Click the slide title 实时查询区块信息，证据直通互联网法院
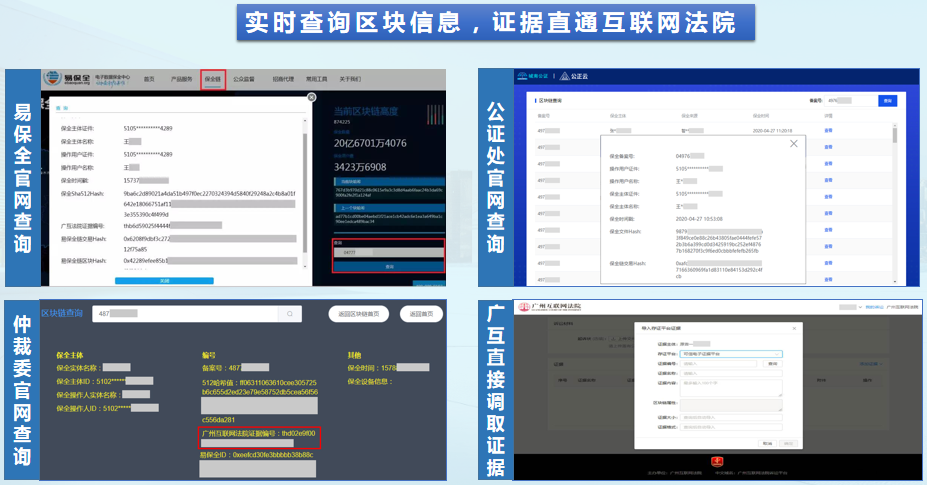 point(491,23)
